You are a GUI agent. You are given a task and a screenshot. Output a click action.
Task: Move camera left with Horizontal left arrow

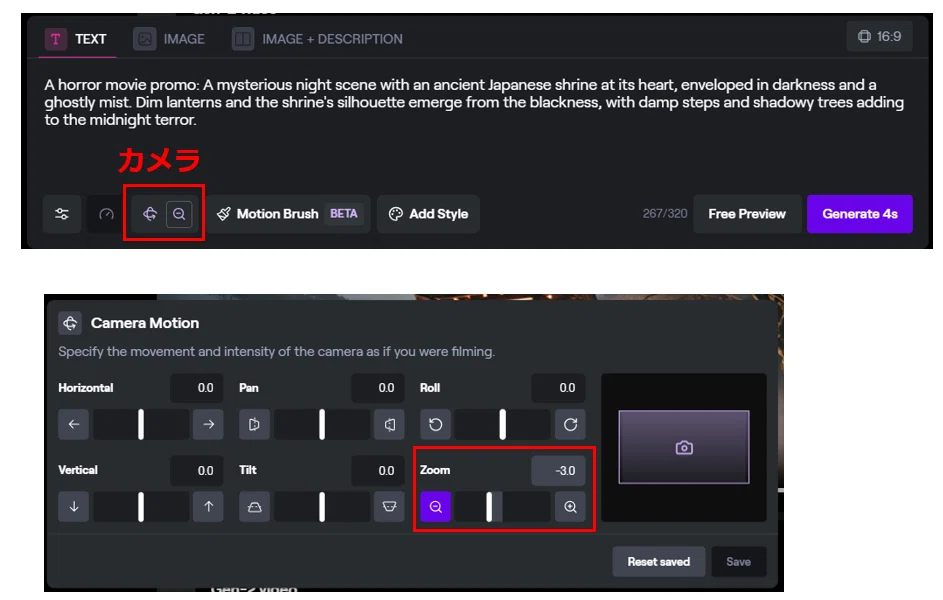74,424
